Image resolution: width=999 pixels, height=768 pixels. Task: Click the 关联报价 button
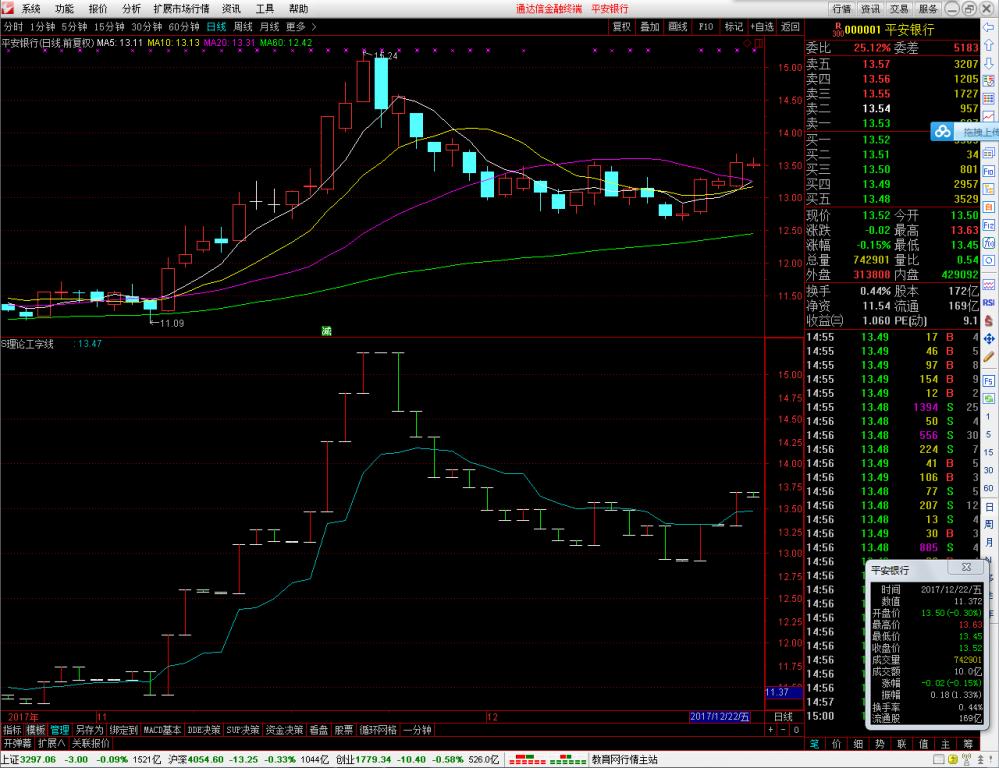coord(90,743)
